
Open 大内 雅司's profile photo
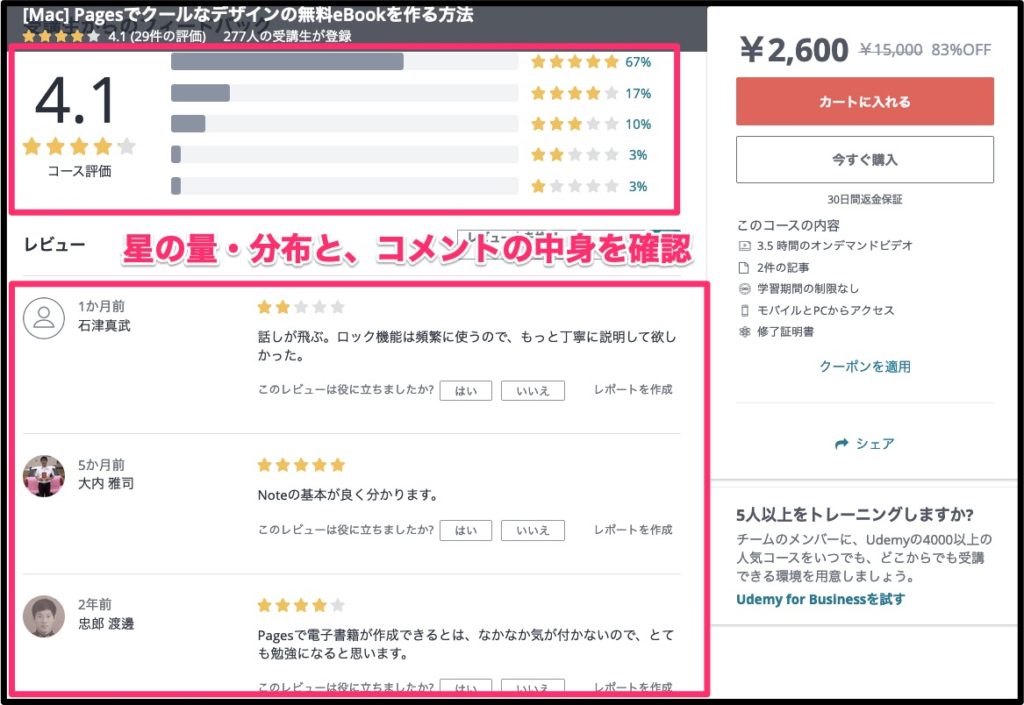[x=43, y=476]
